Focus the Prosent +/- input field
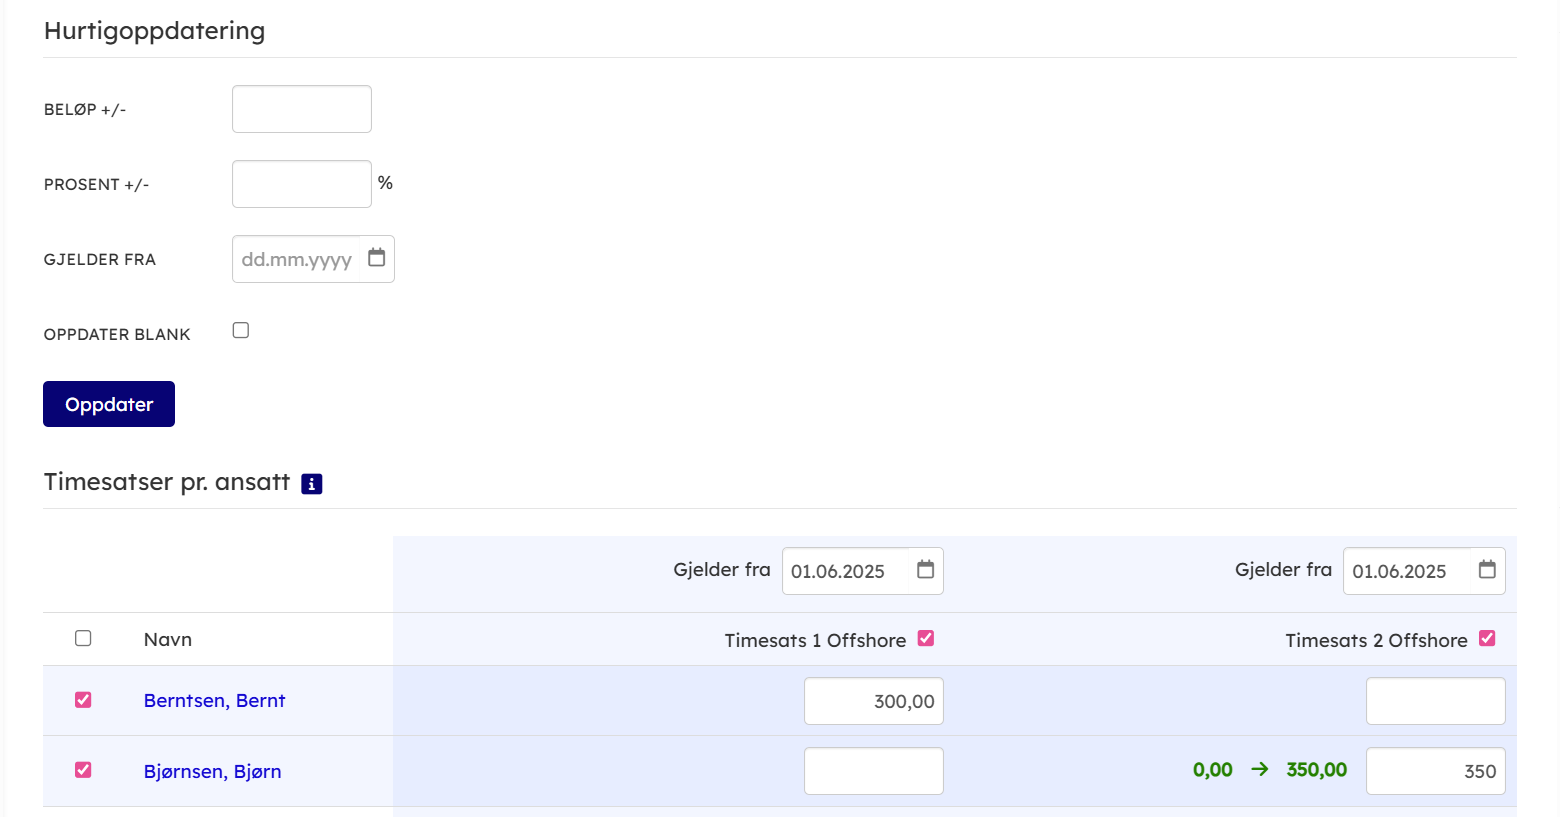 pyautogui.click(x=302, y=184)
